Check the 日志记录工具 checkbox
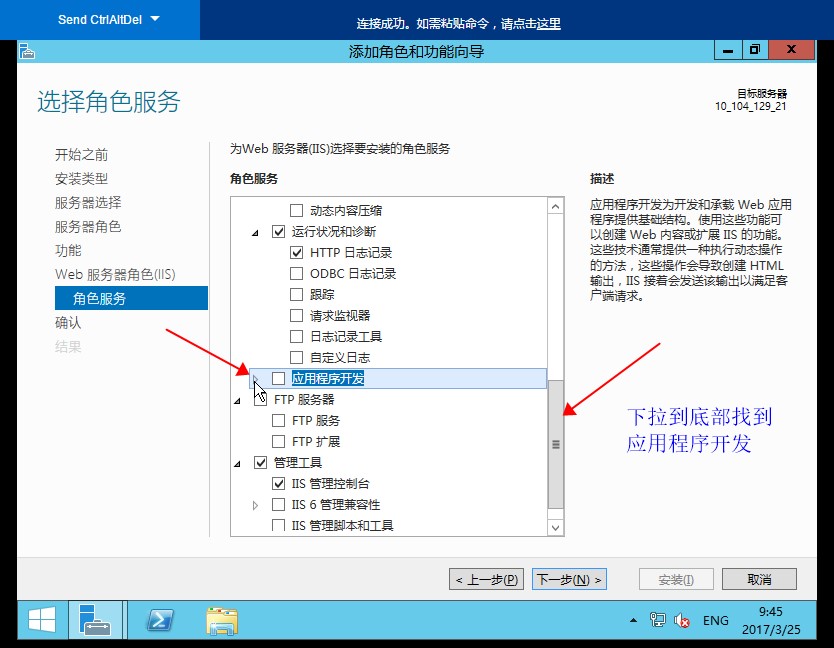The image size is (834, 648). [296, 337]
